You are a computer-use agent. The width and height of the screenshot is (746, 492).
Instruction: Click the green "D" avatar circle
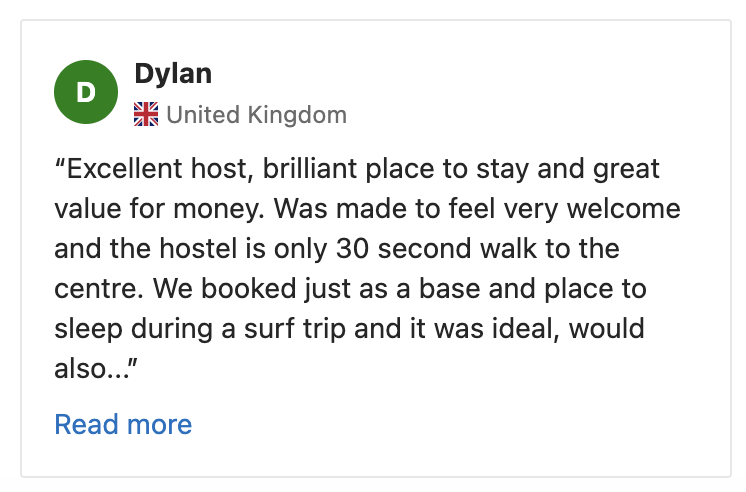[85, 93]
